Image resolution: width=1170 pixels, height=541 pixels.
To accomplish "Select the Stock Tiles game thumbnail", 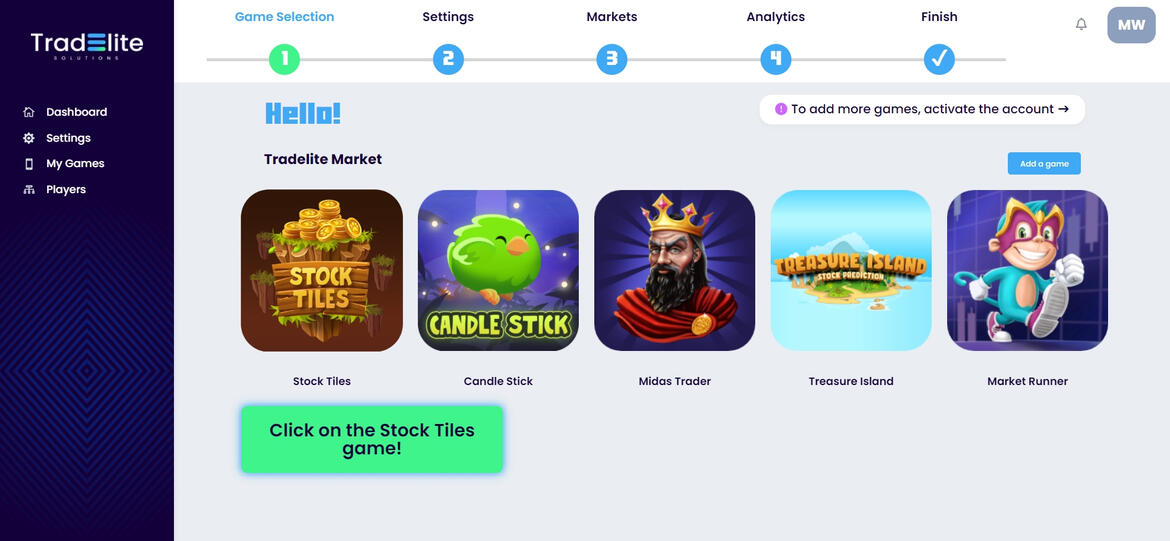I will point(322,270).
